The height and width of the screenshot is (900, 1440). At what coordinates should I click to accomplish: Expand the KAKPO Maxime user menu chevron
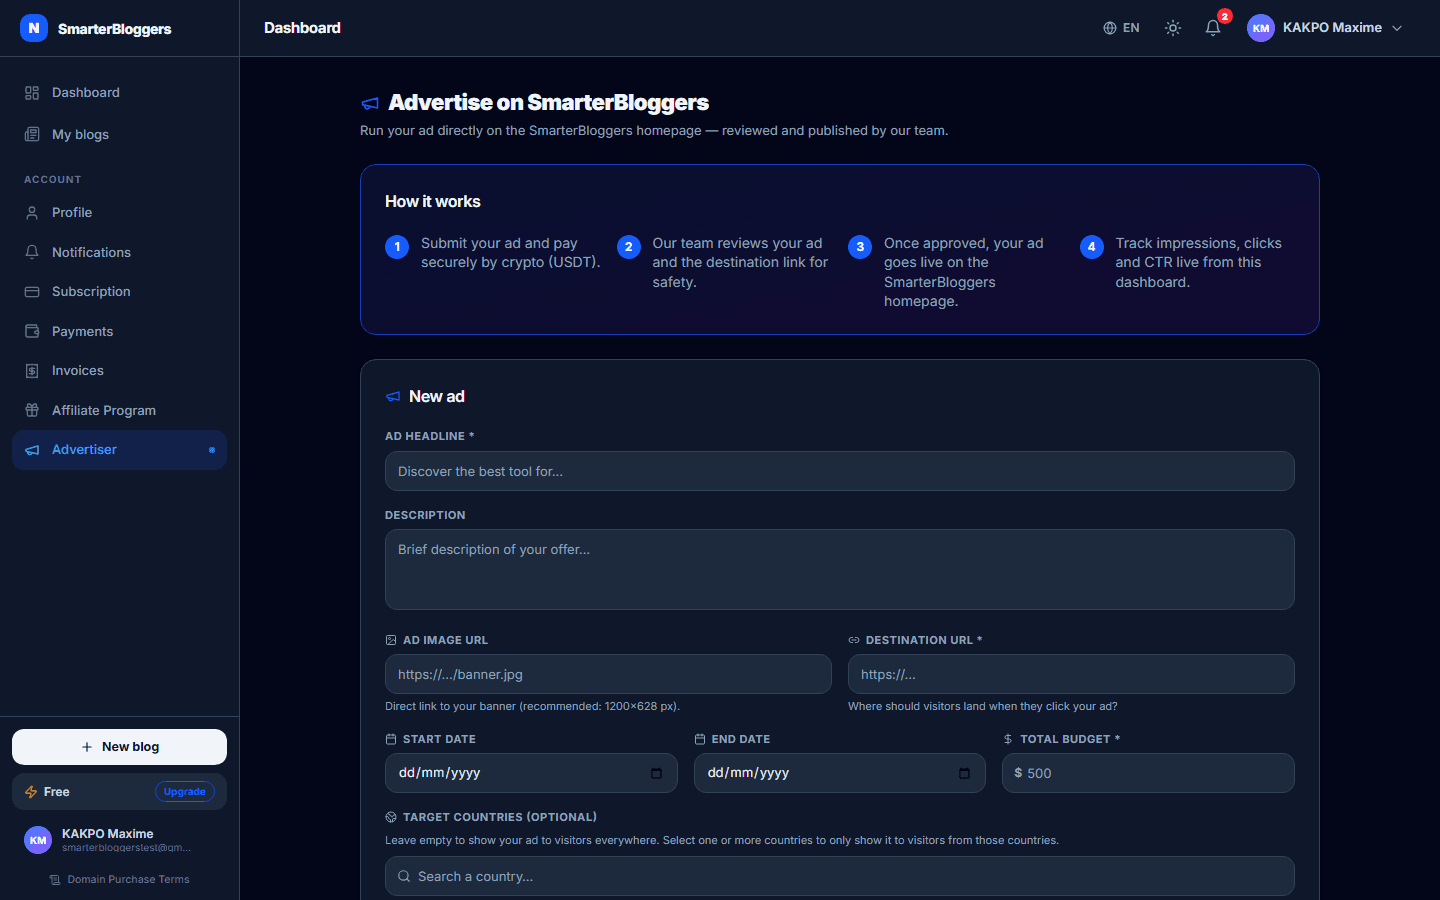pos(1397,28)
